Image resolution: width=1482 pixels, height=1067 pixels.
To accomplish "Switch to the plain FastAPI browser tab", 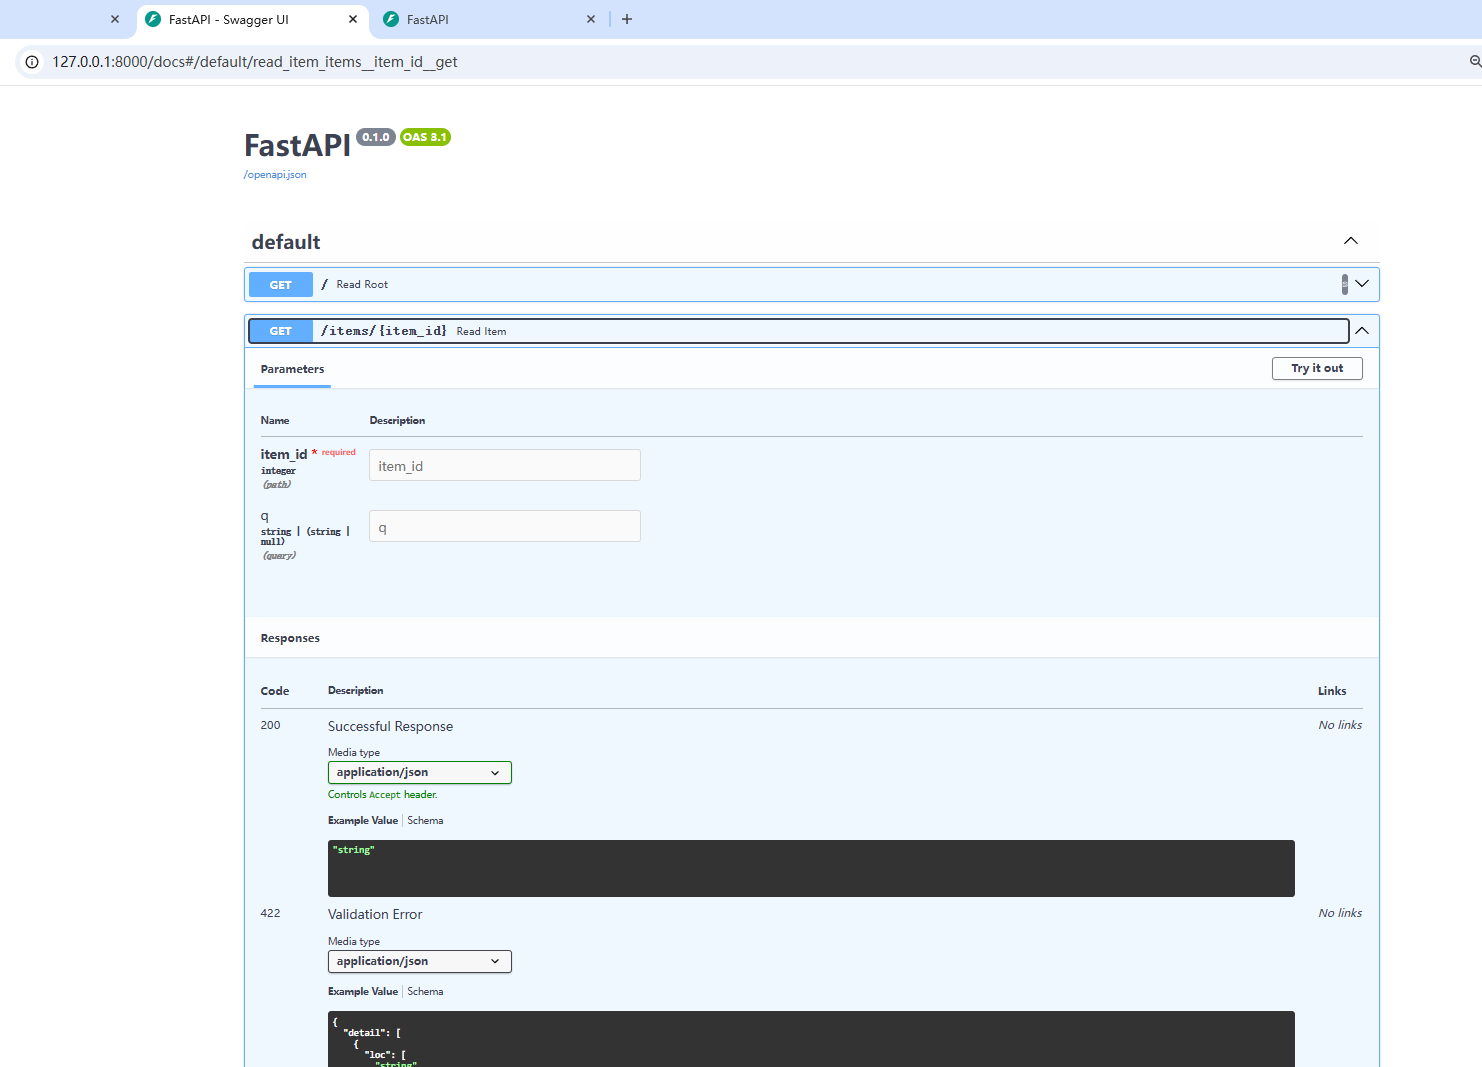I will click(x=488, y=19).
